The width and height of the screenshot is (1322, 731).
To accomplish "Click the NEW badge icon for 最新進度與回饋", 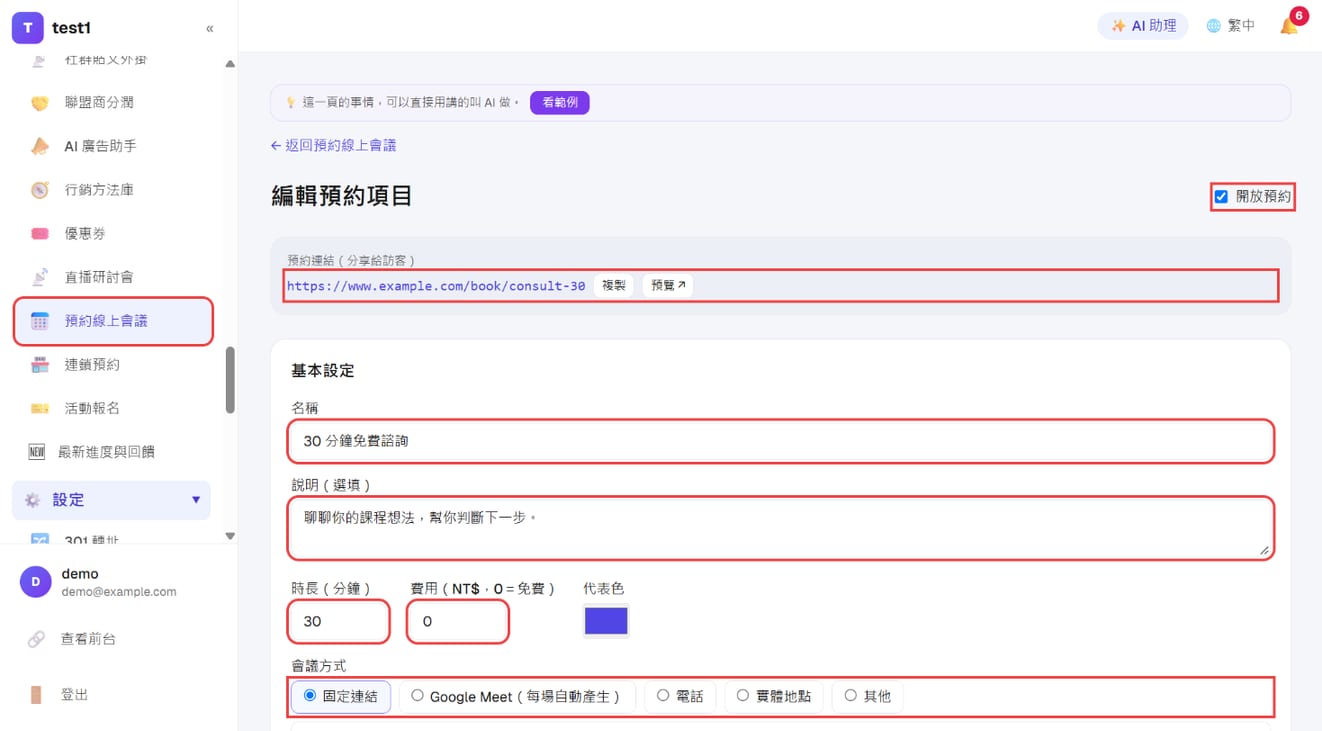I will click(x=36, y=452).
